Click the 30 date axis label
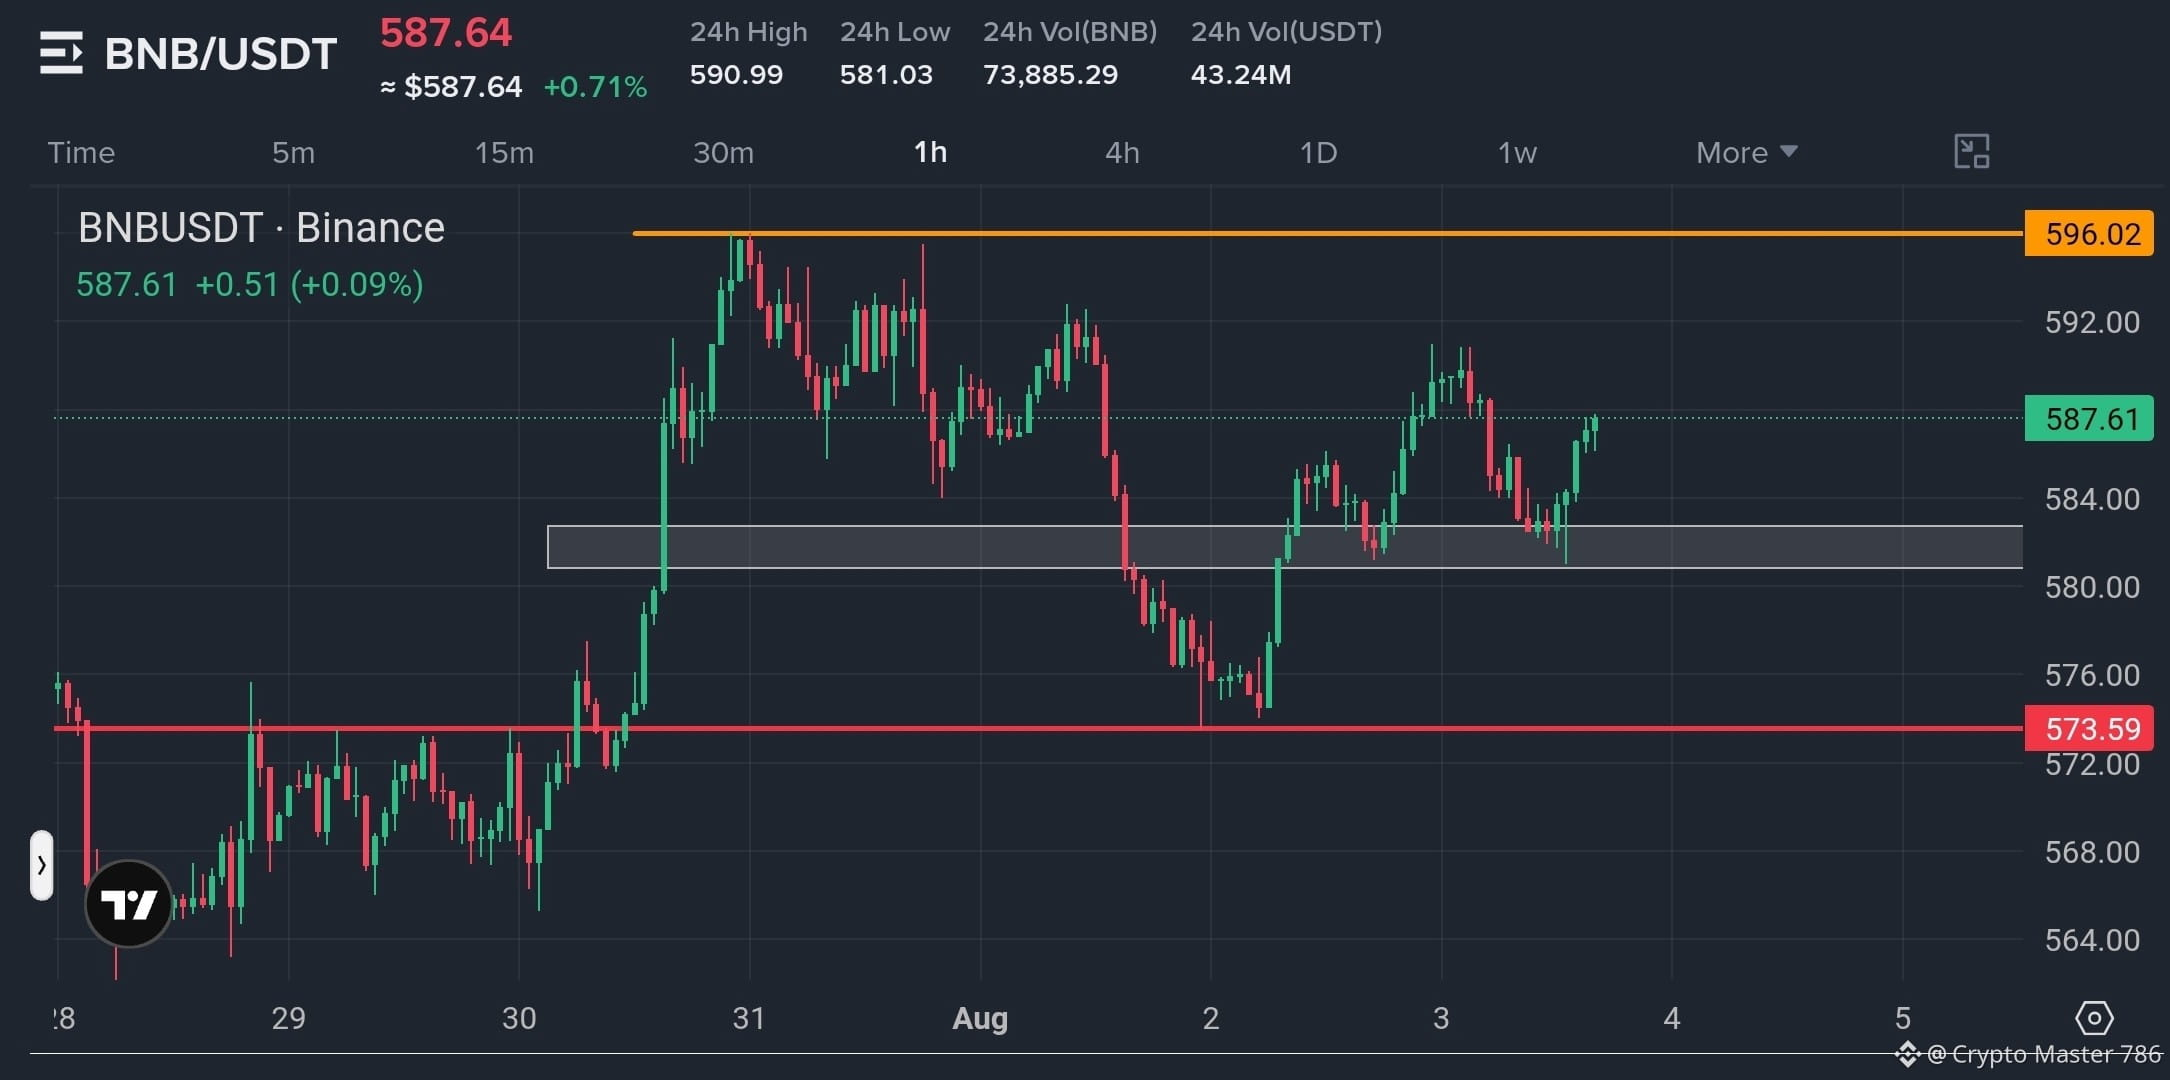Screen dimensions: 2170x1080 (519, 1018)
